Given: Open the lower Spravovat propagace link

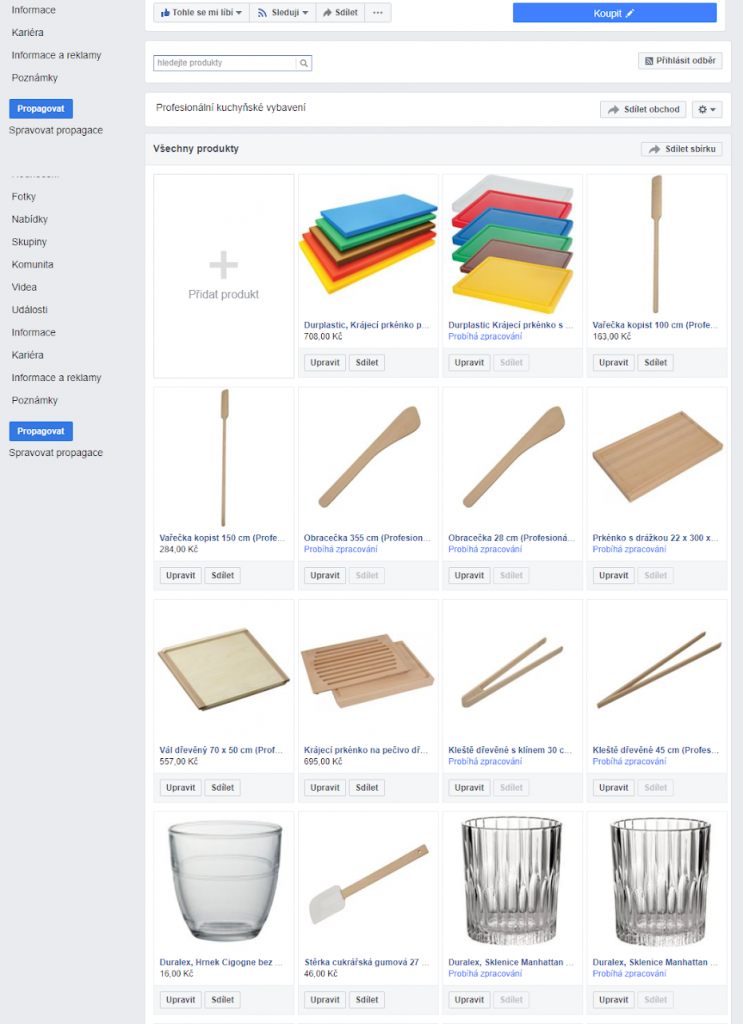Looking at the screenshot, I should click(56, 453).
